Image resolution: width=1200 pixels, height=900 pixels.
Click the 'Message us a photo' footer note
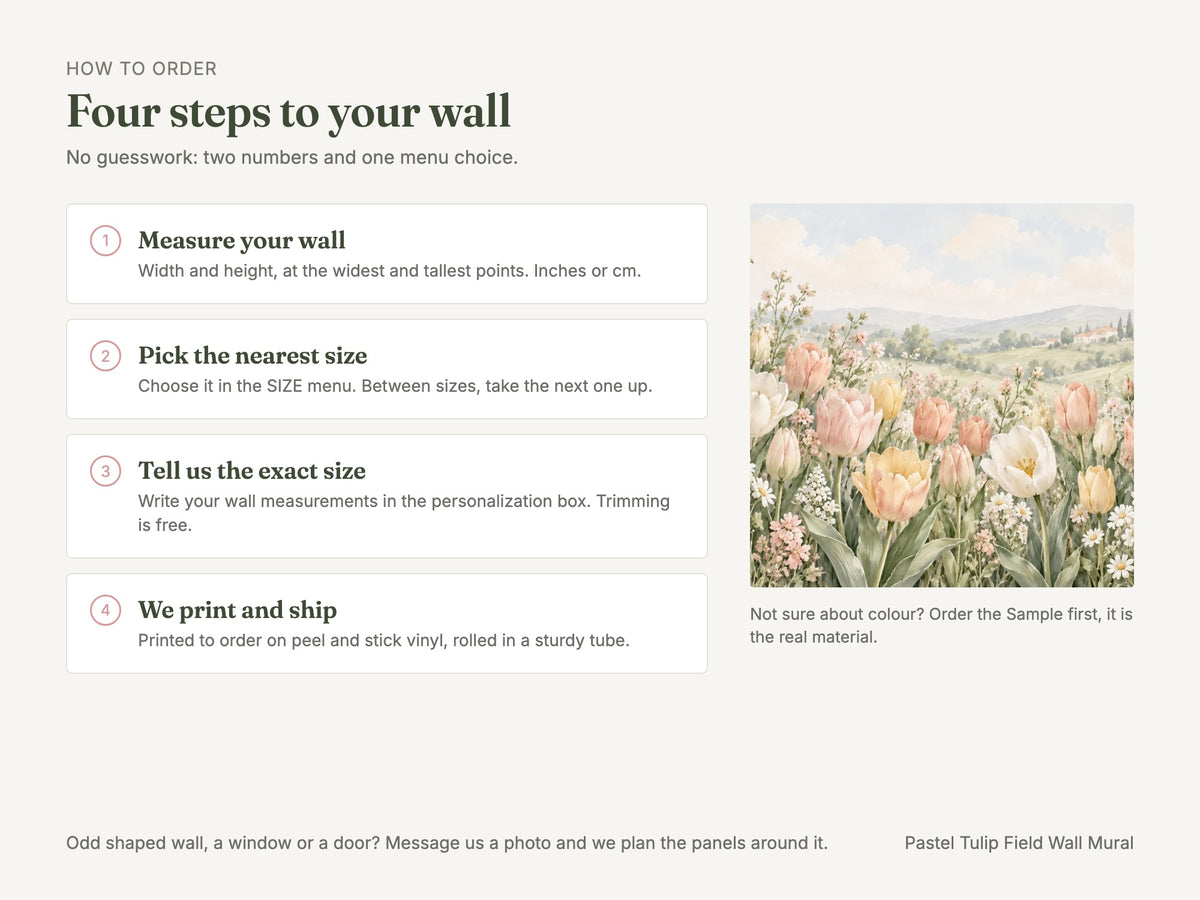[x=447, y=843]
